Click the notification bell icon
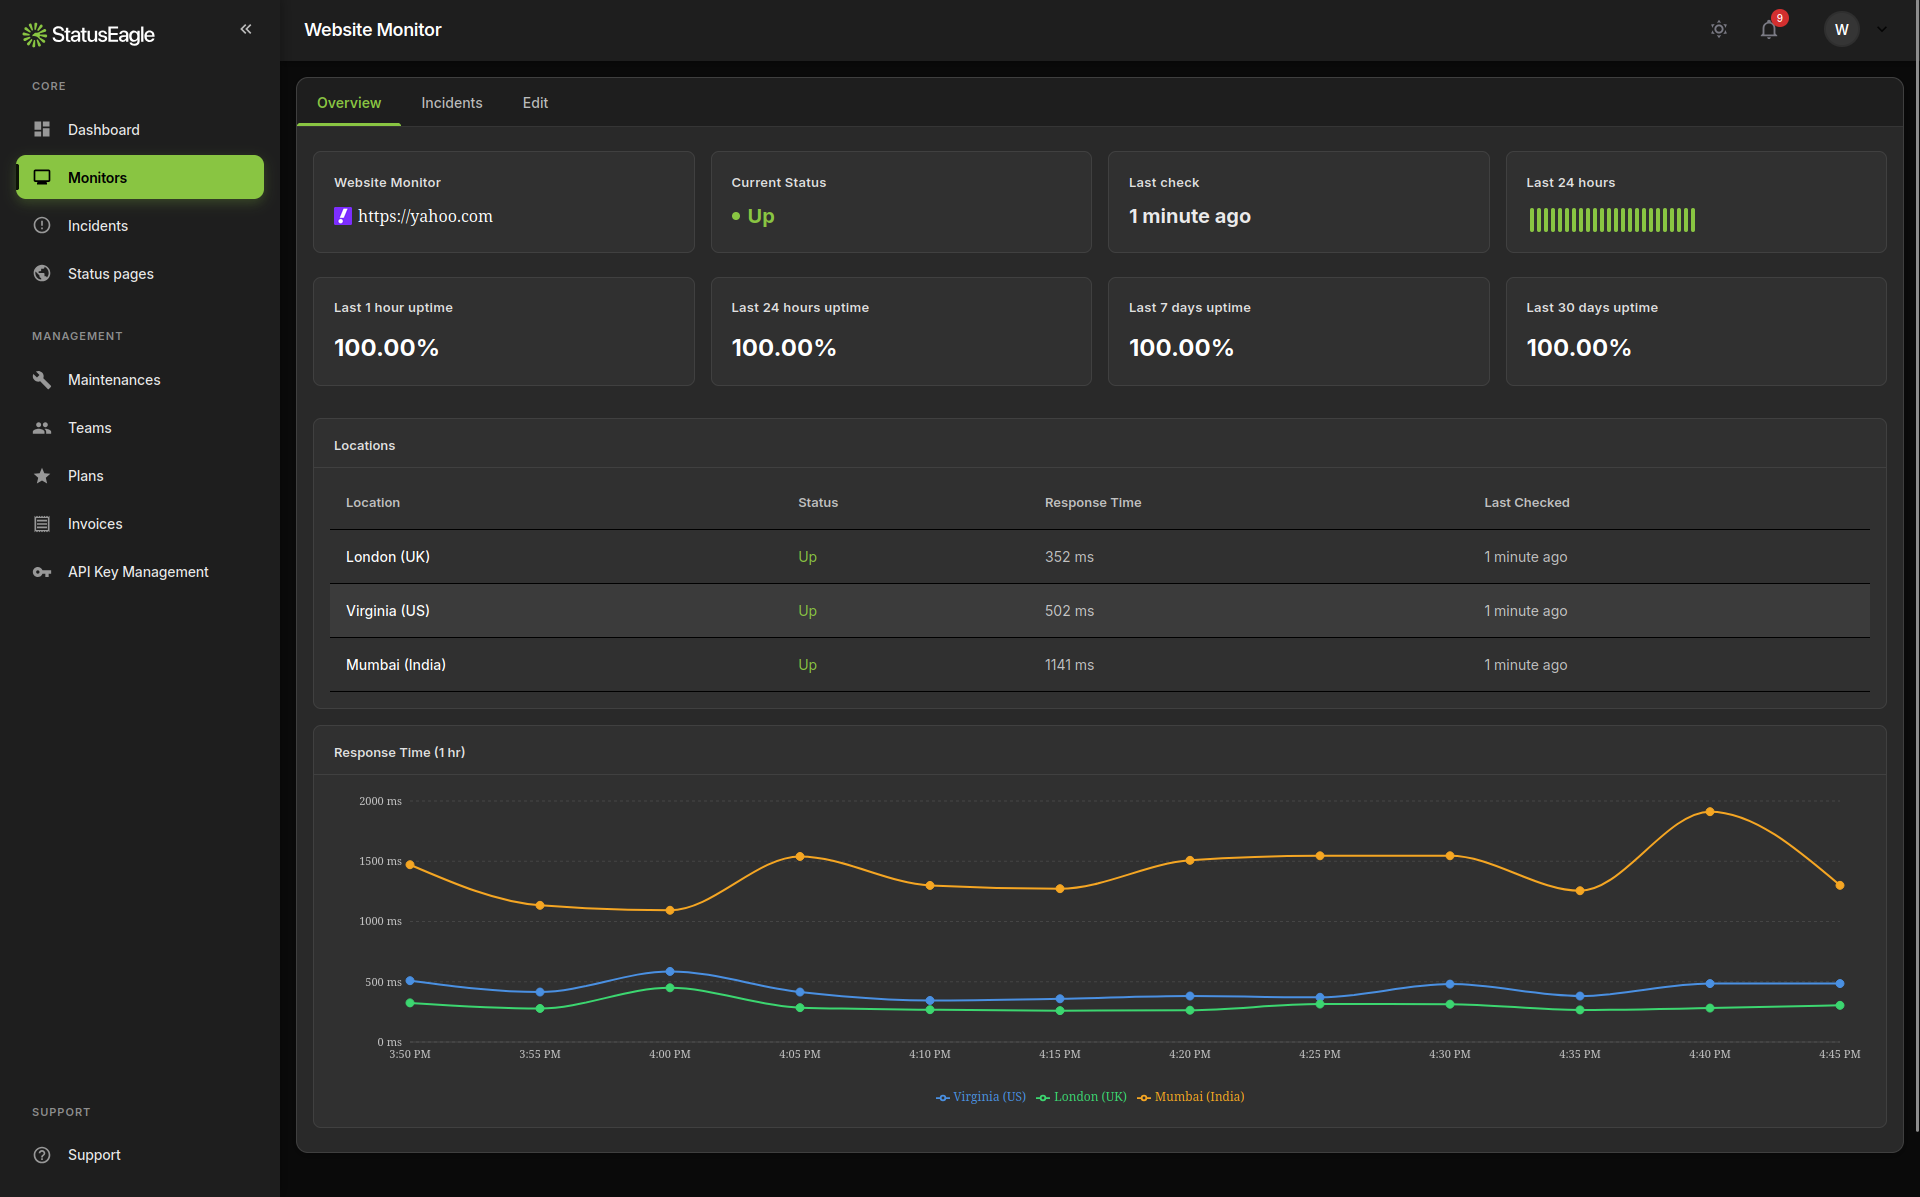1920x1197 pixels. pyautogui.click(x=1768, y=29)
